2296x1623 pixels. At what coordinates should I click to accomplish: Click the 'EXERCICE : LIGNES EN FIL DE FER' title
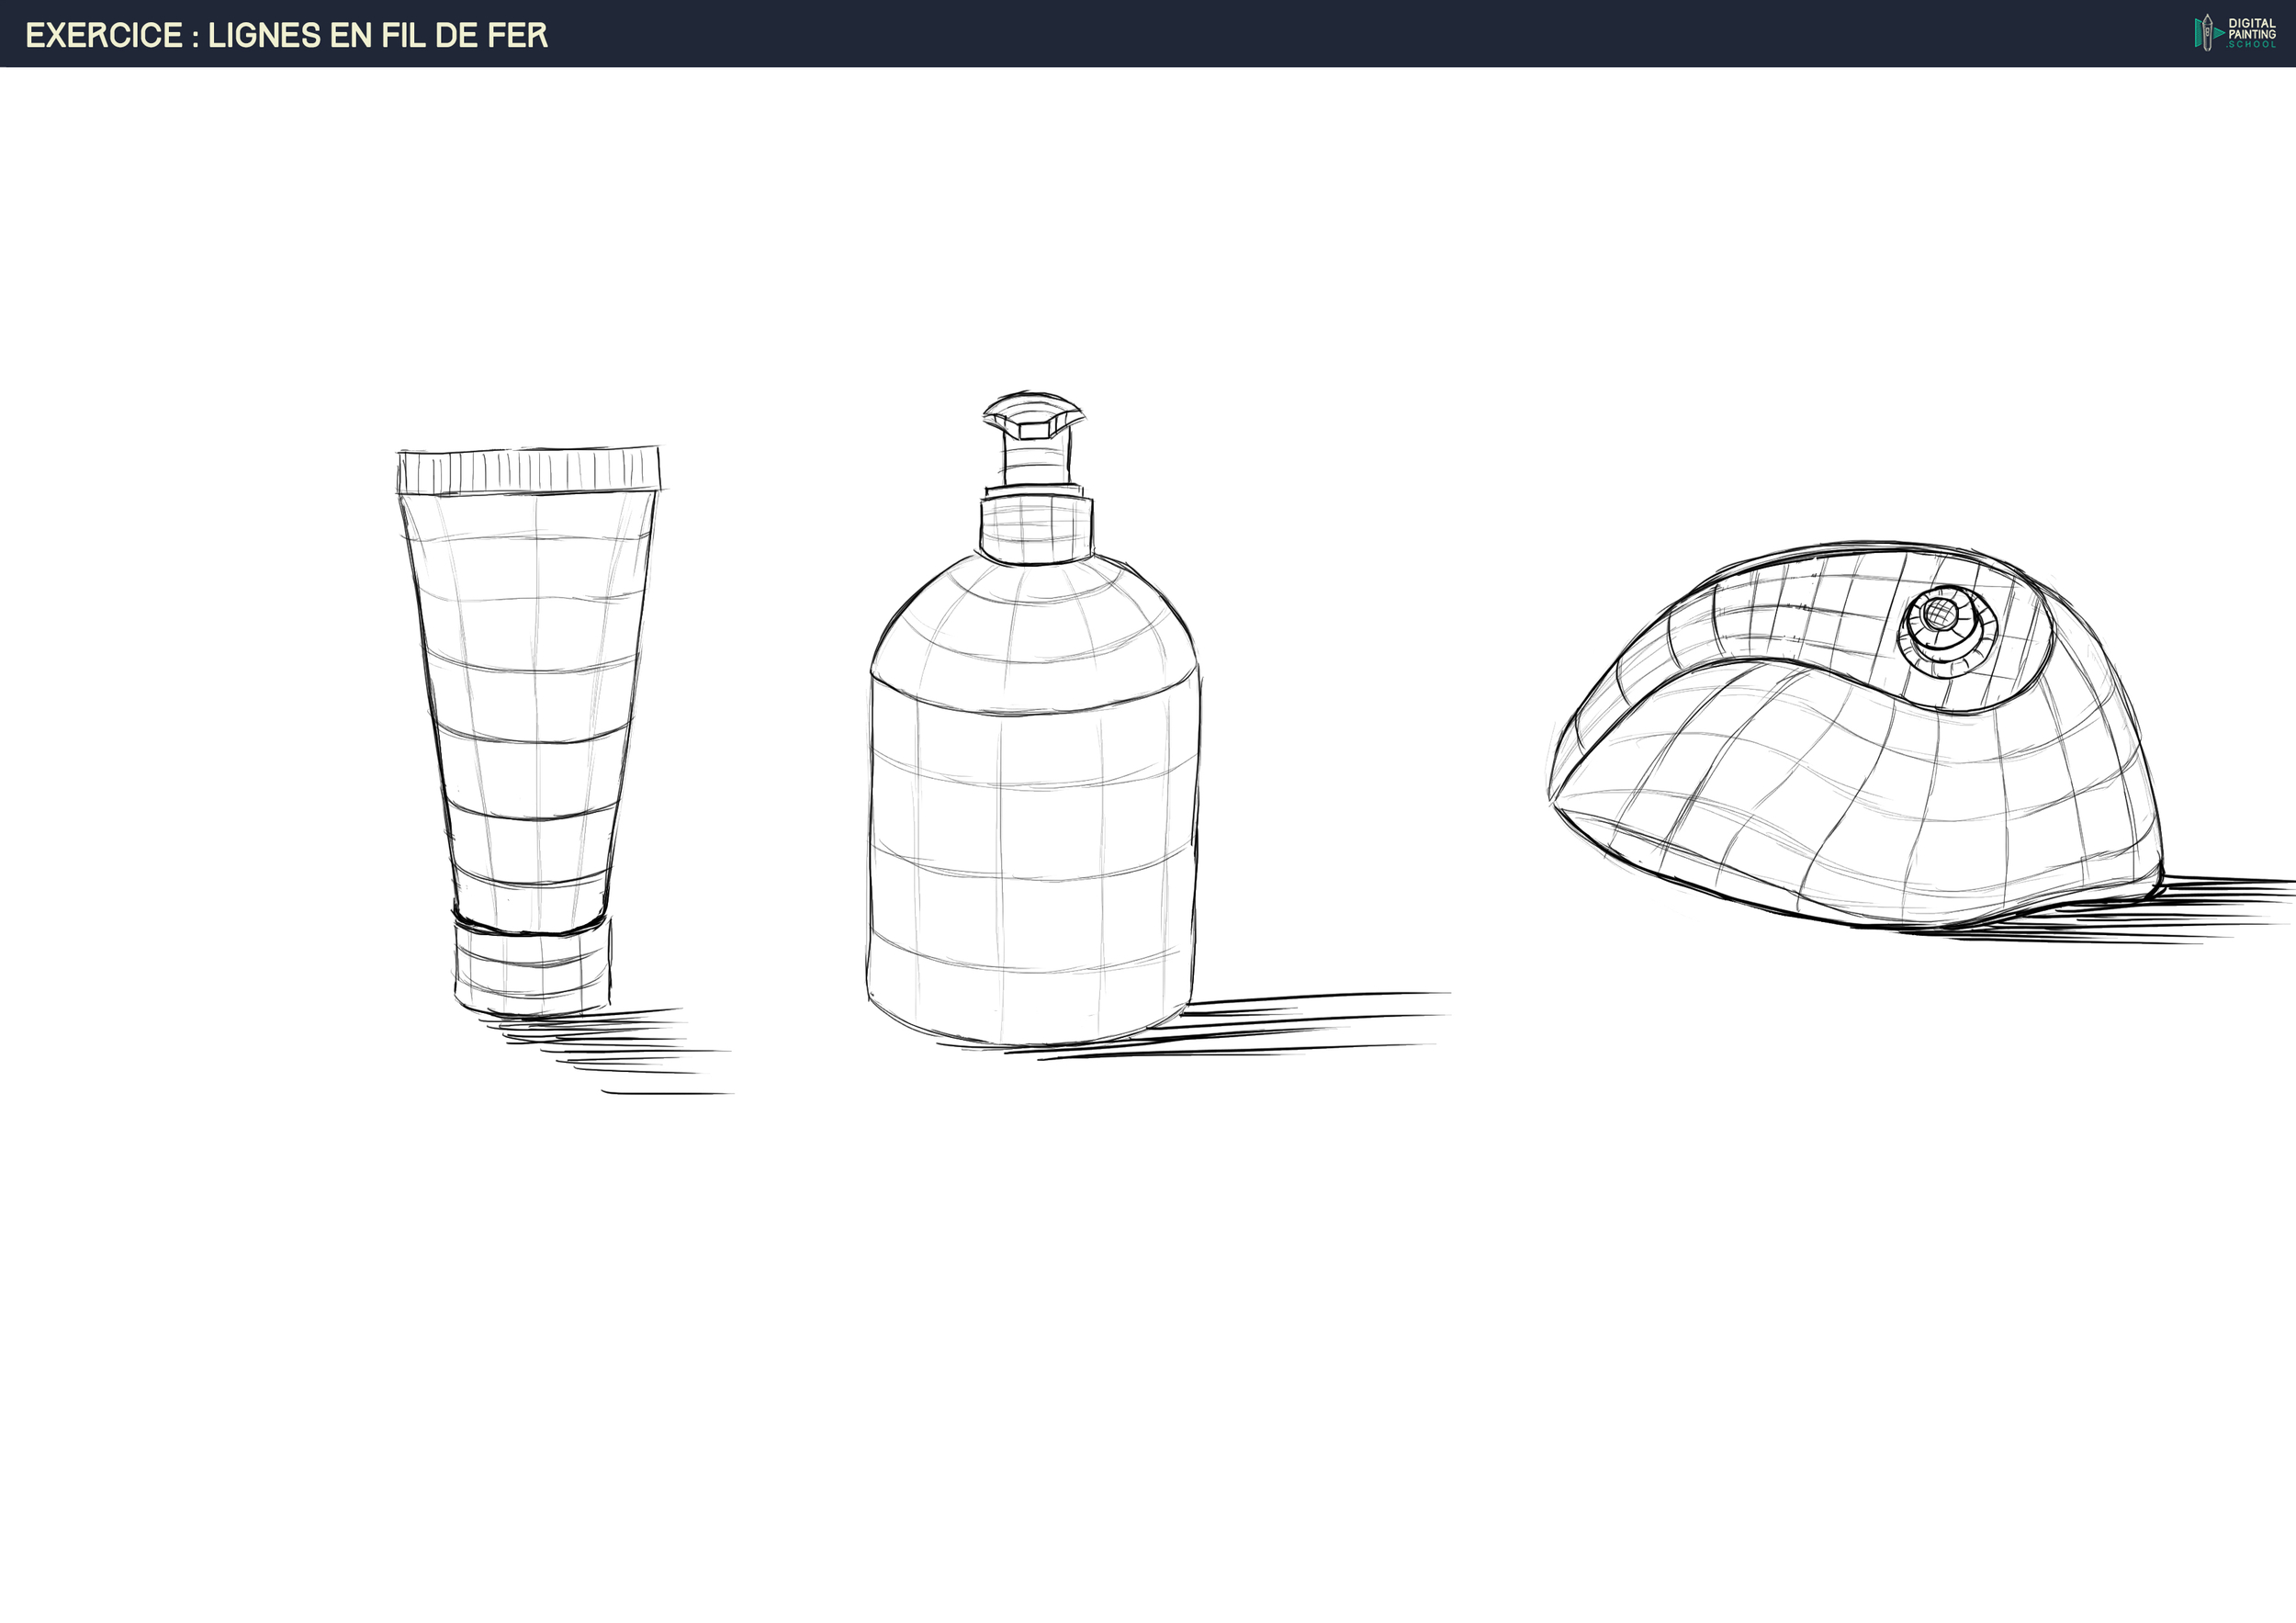pos(287,35)
